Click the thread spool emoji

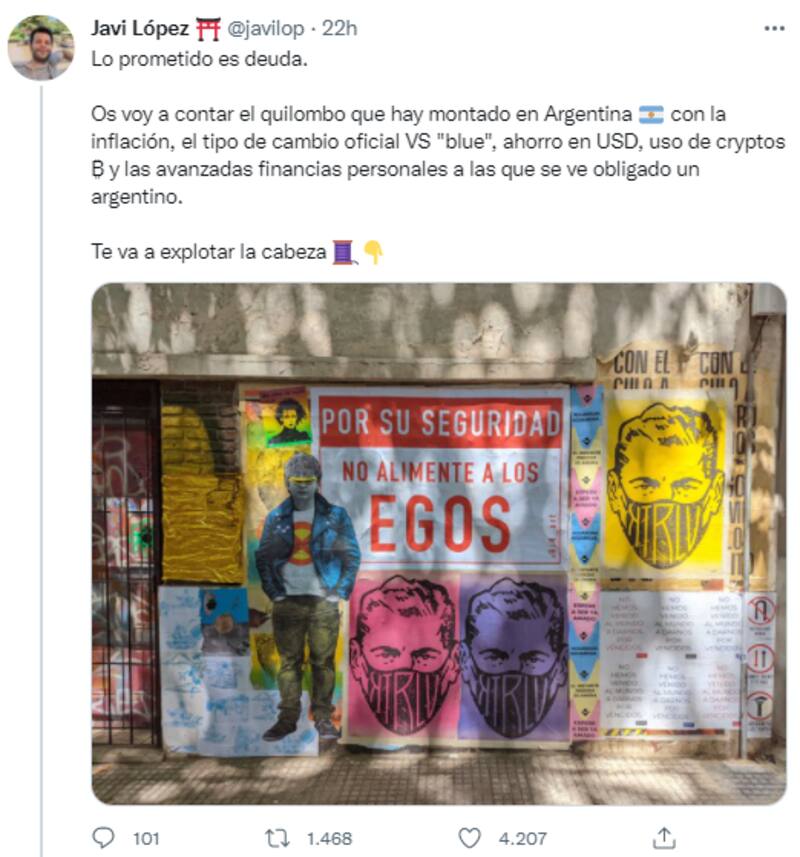345,253
